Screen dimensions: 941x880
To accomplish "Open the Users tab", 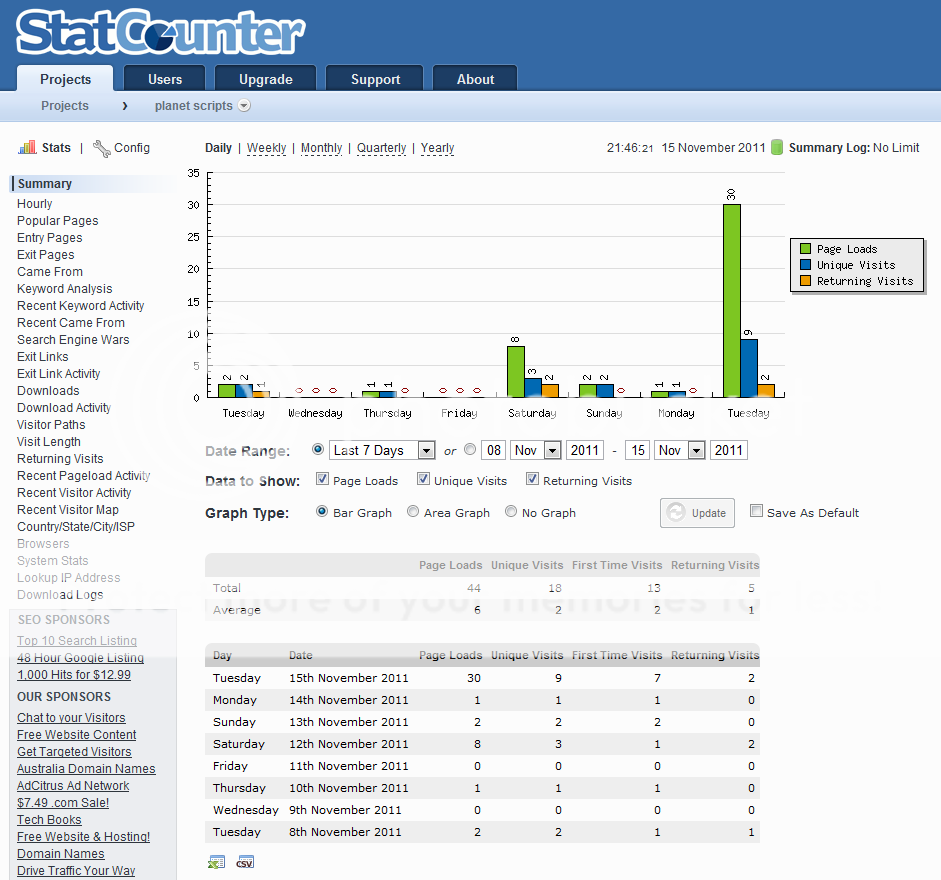I will coord(164,79).
